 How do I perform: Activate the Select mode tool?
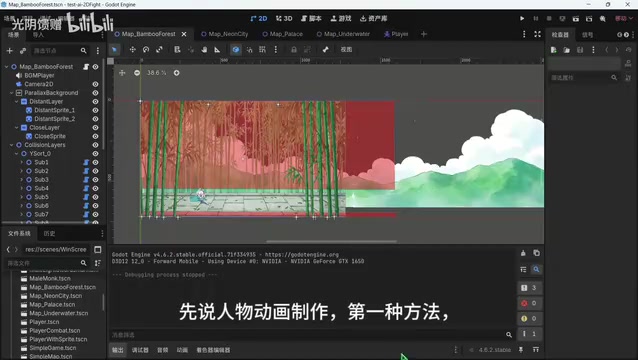coord(114,50)
